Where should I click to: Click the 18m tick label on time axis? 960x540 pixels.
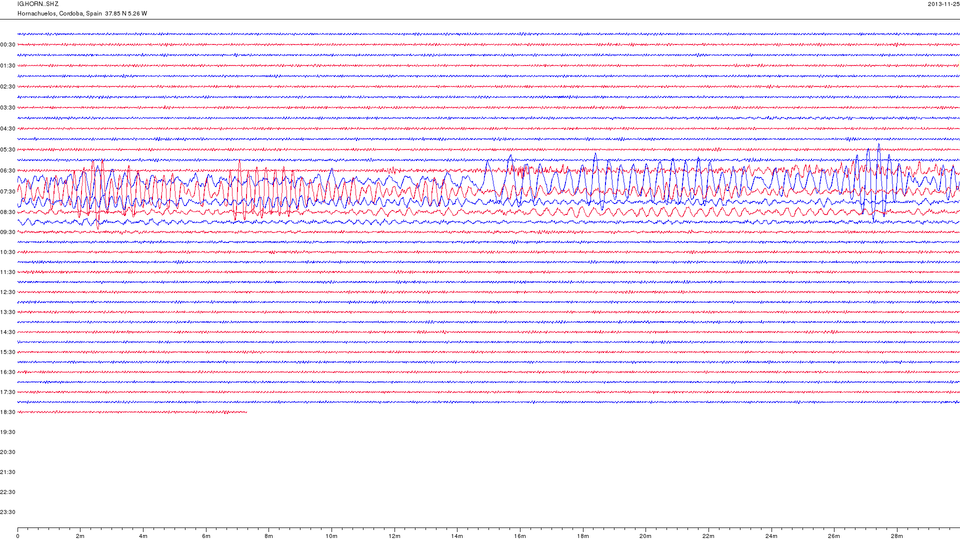click(x=583, y=536)
